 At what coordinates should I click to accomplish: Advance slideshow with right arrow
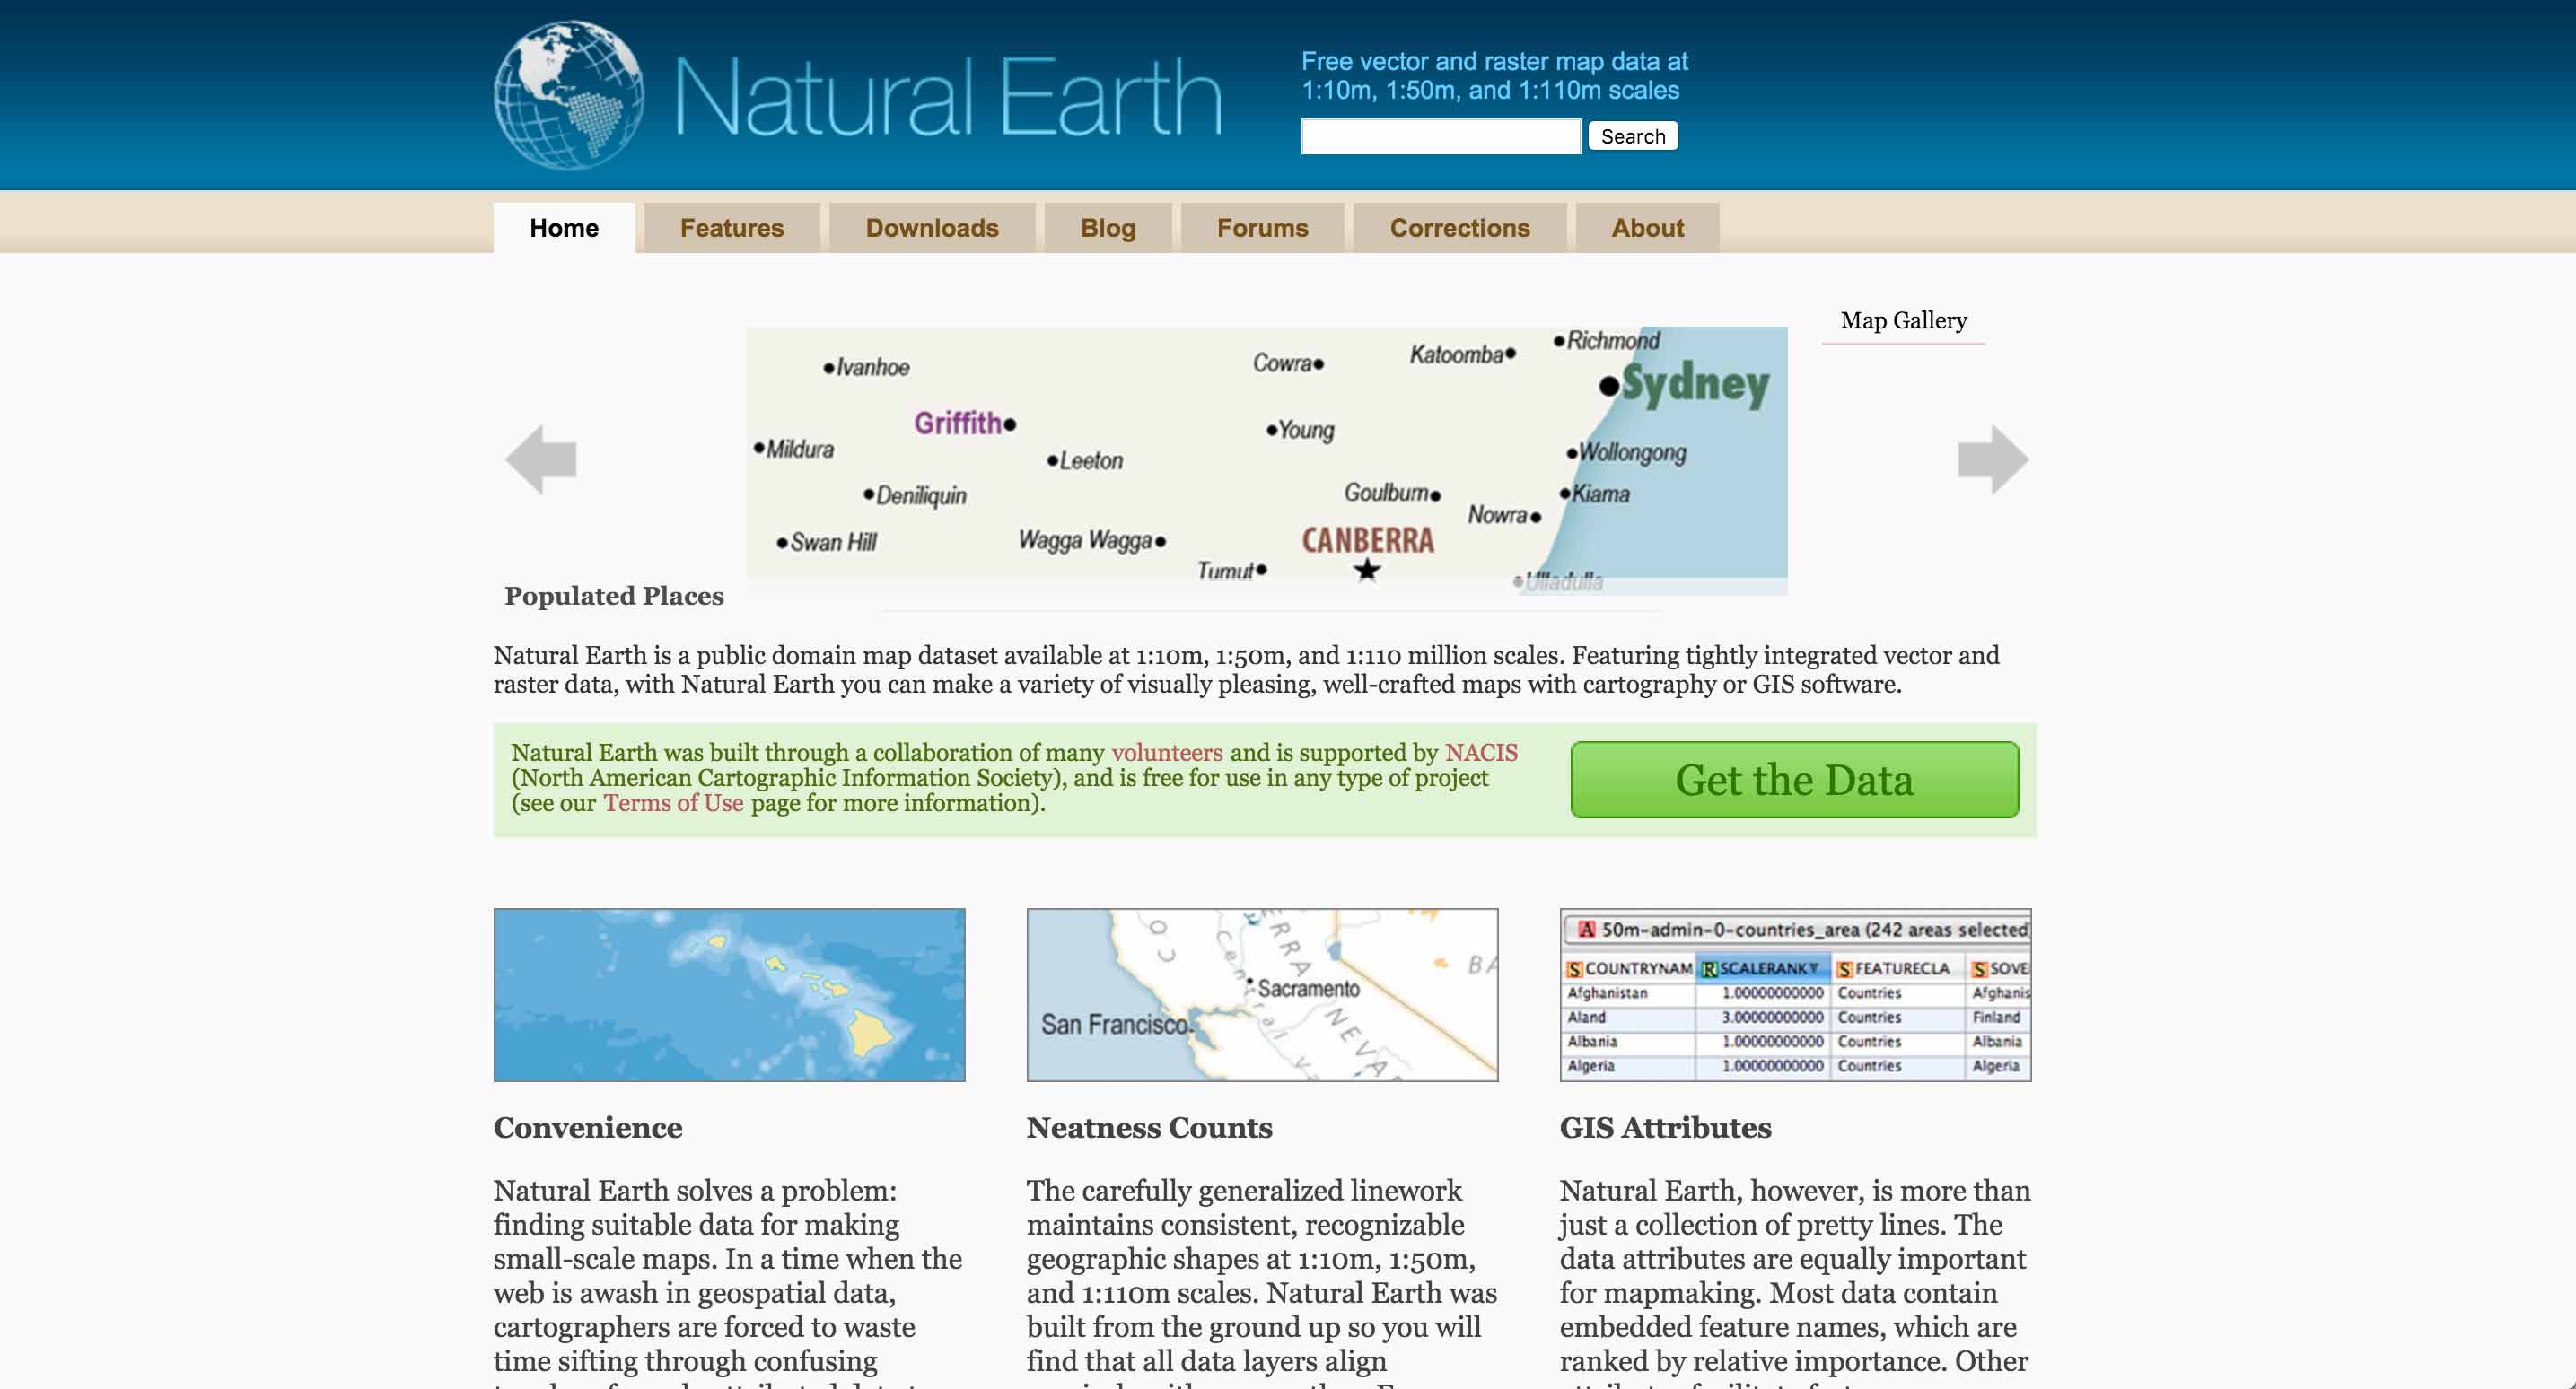1993,460
